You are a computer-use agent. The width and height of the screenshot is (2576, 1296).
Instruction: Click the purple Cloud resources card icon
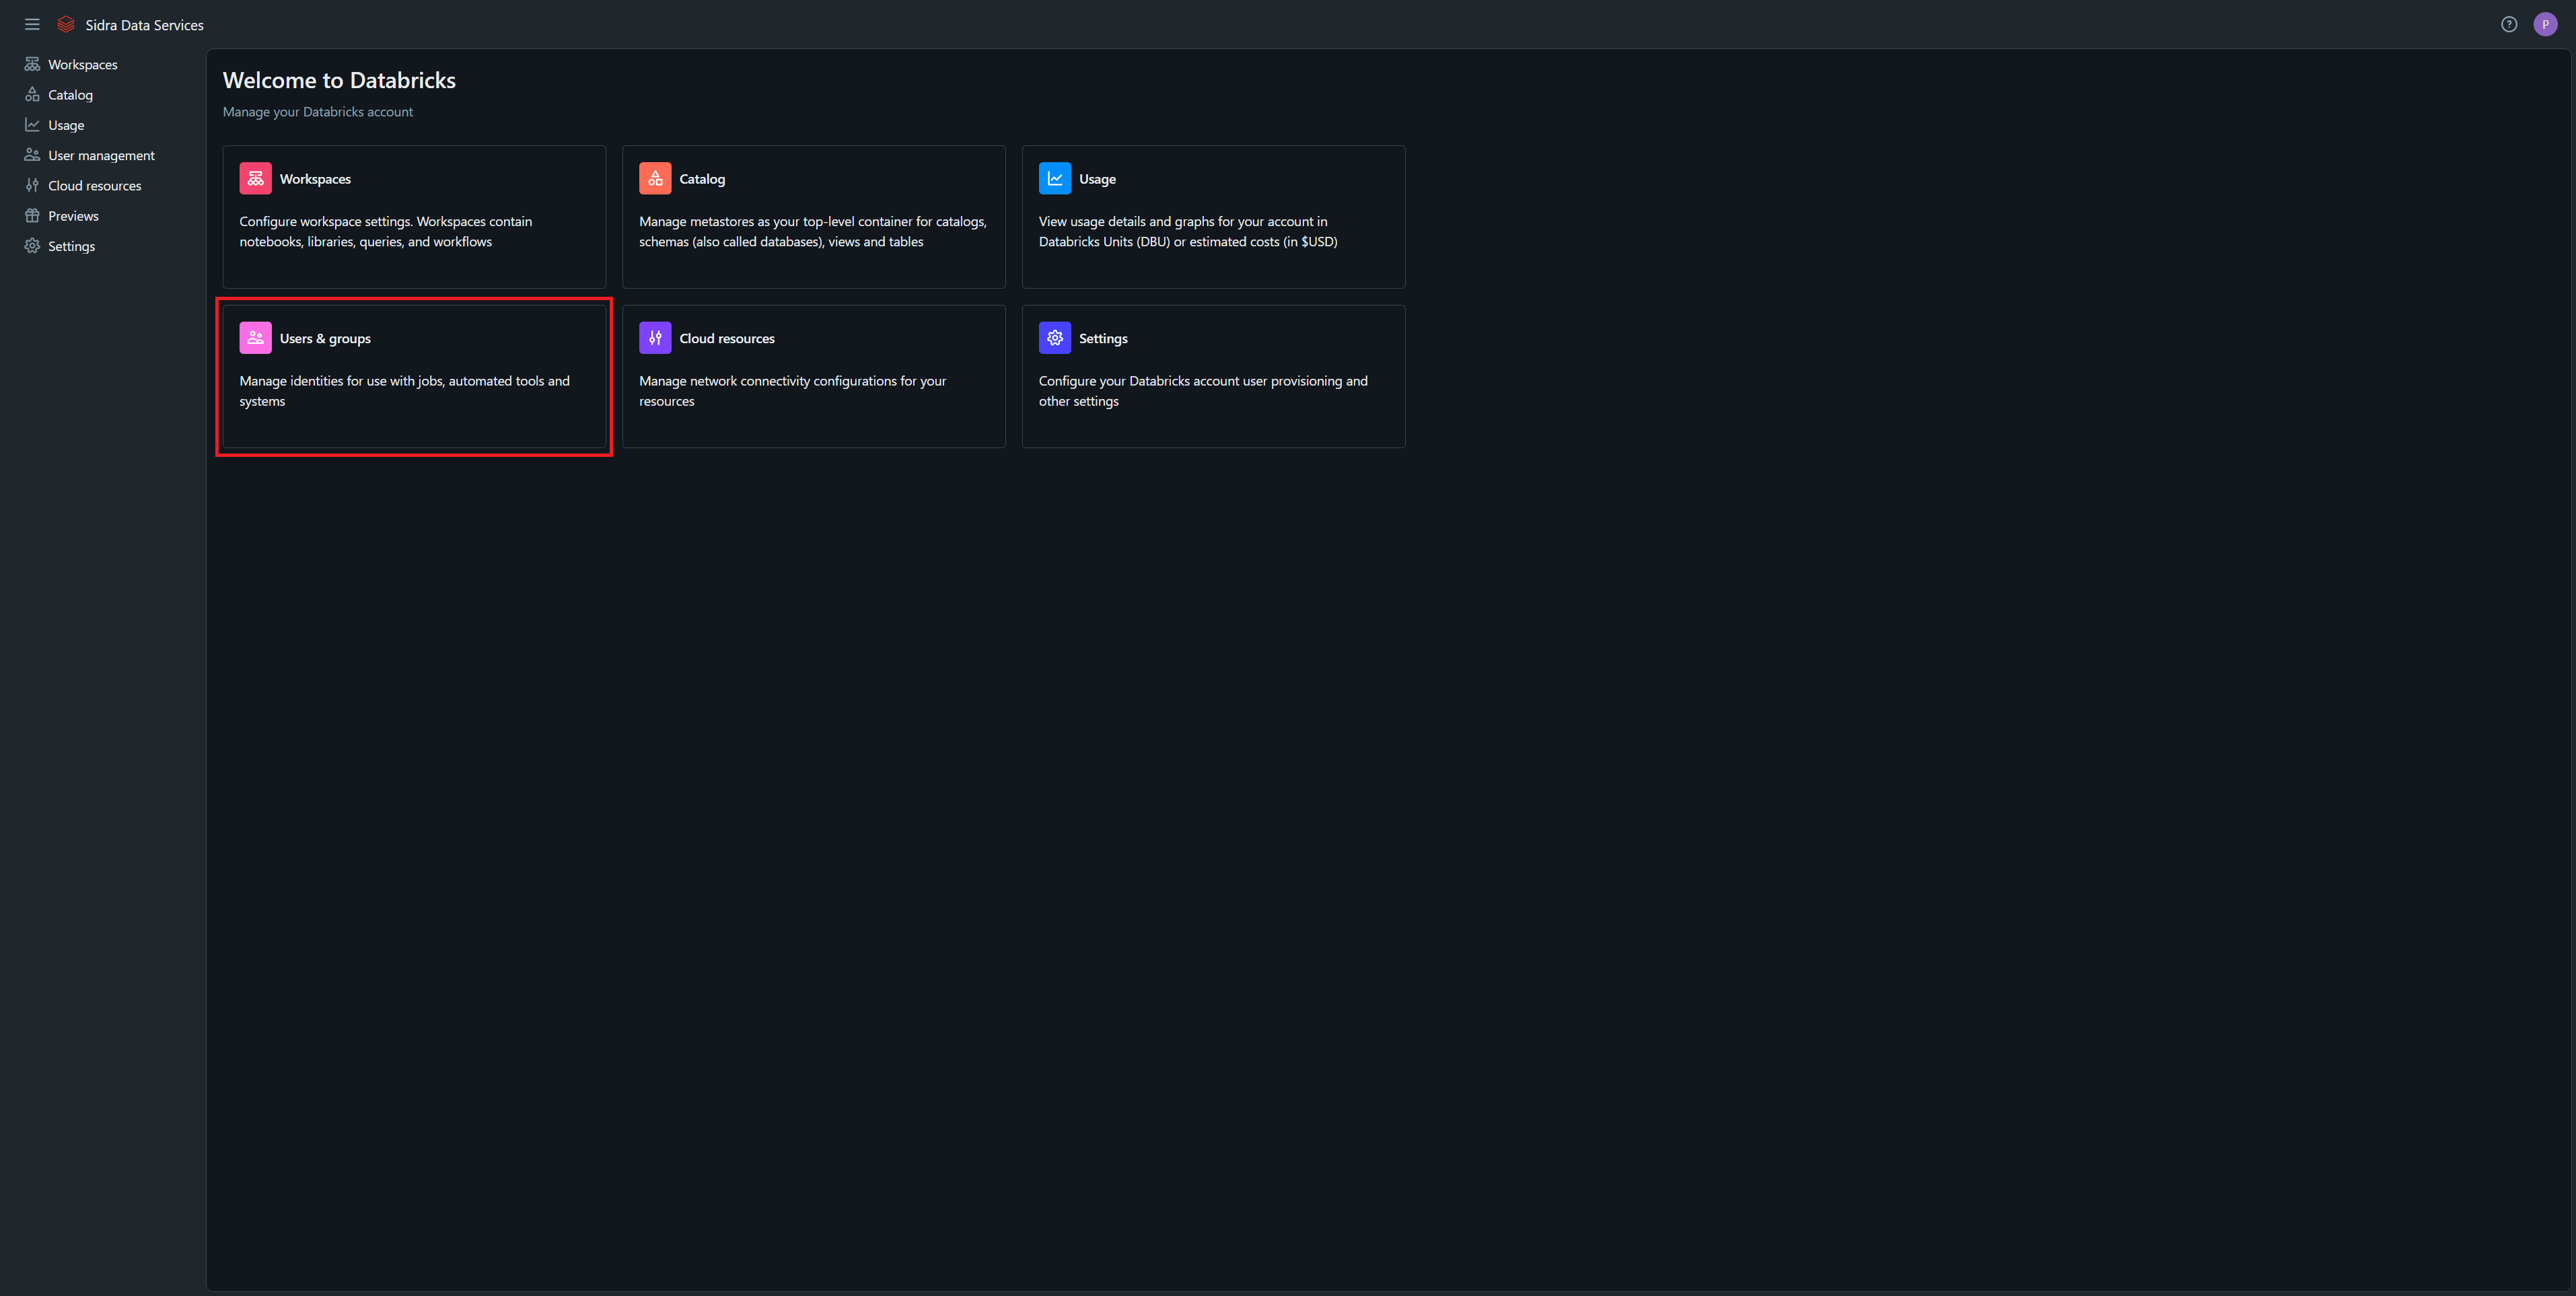tap(655, 338)
